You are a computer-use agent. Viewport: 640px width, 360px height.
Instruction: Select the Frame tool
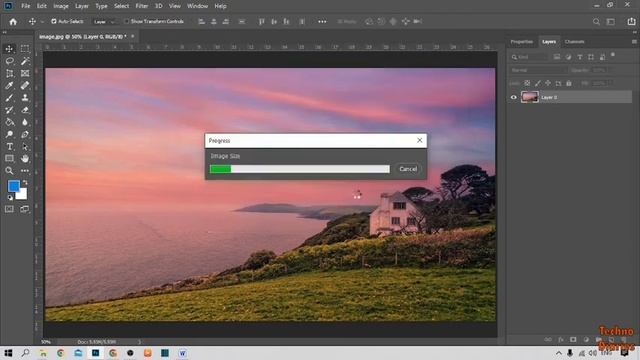point(25,73)
